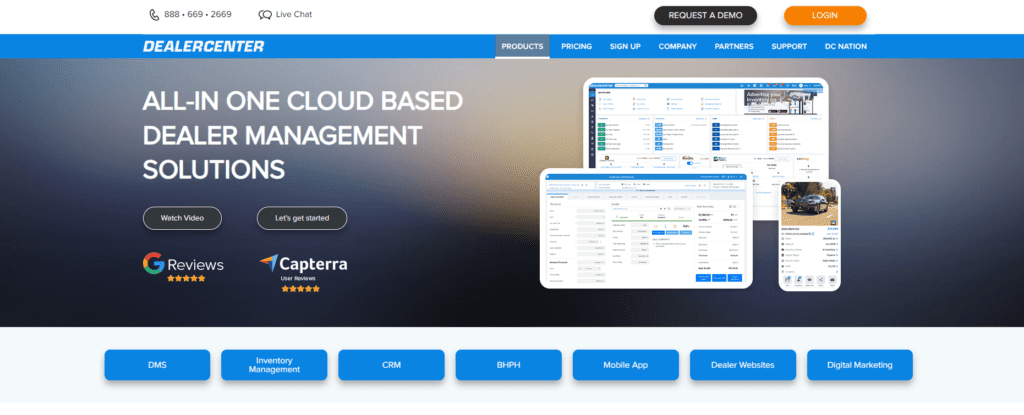Image resolution: width=1024 pixels, height=415 pixels.
Task: Select the BHPH product button
Action: [508, 365]
